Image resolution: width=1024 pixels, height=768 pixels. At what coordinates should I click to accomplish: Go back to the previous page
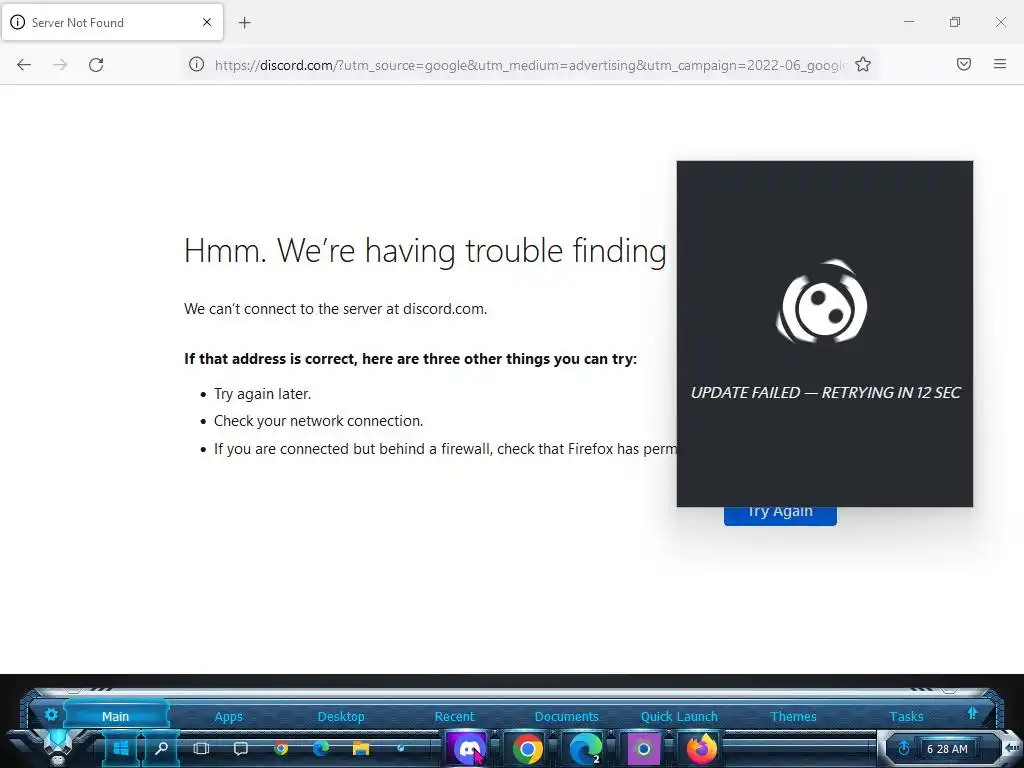click(24, 65)
